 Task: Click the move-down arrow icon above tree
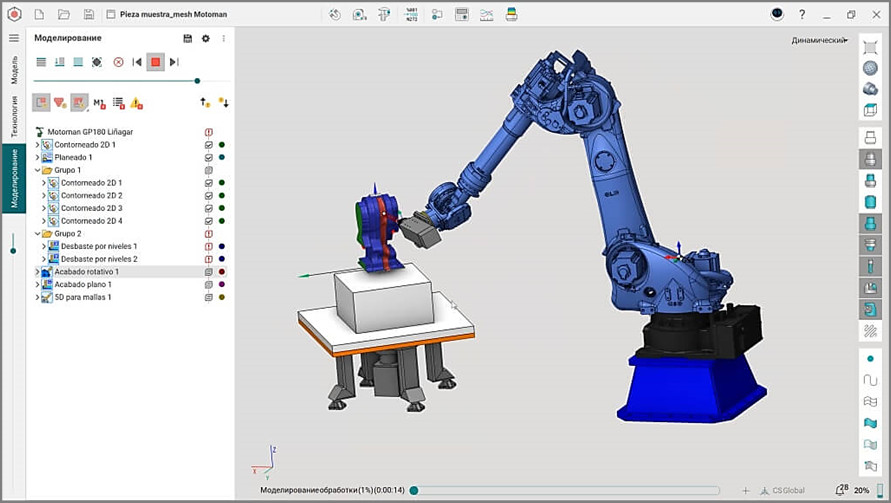[x=223, y=102]
